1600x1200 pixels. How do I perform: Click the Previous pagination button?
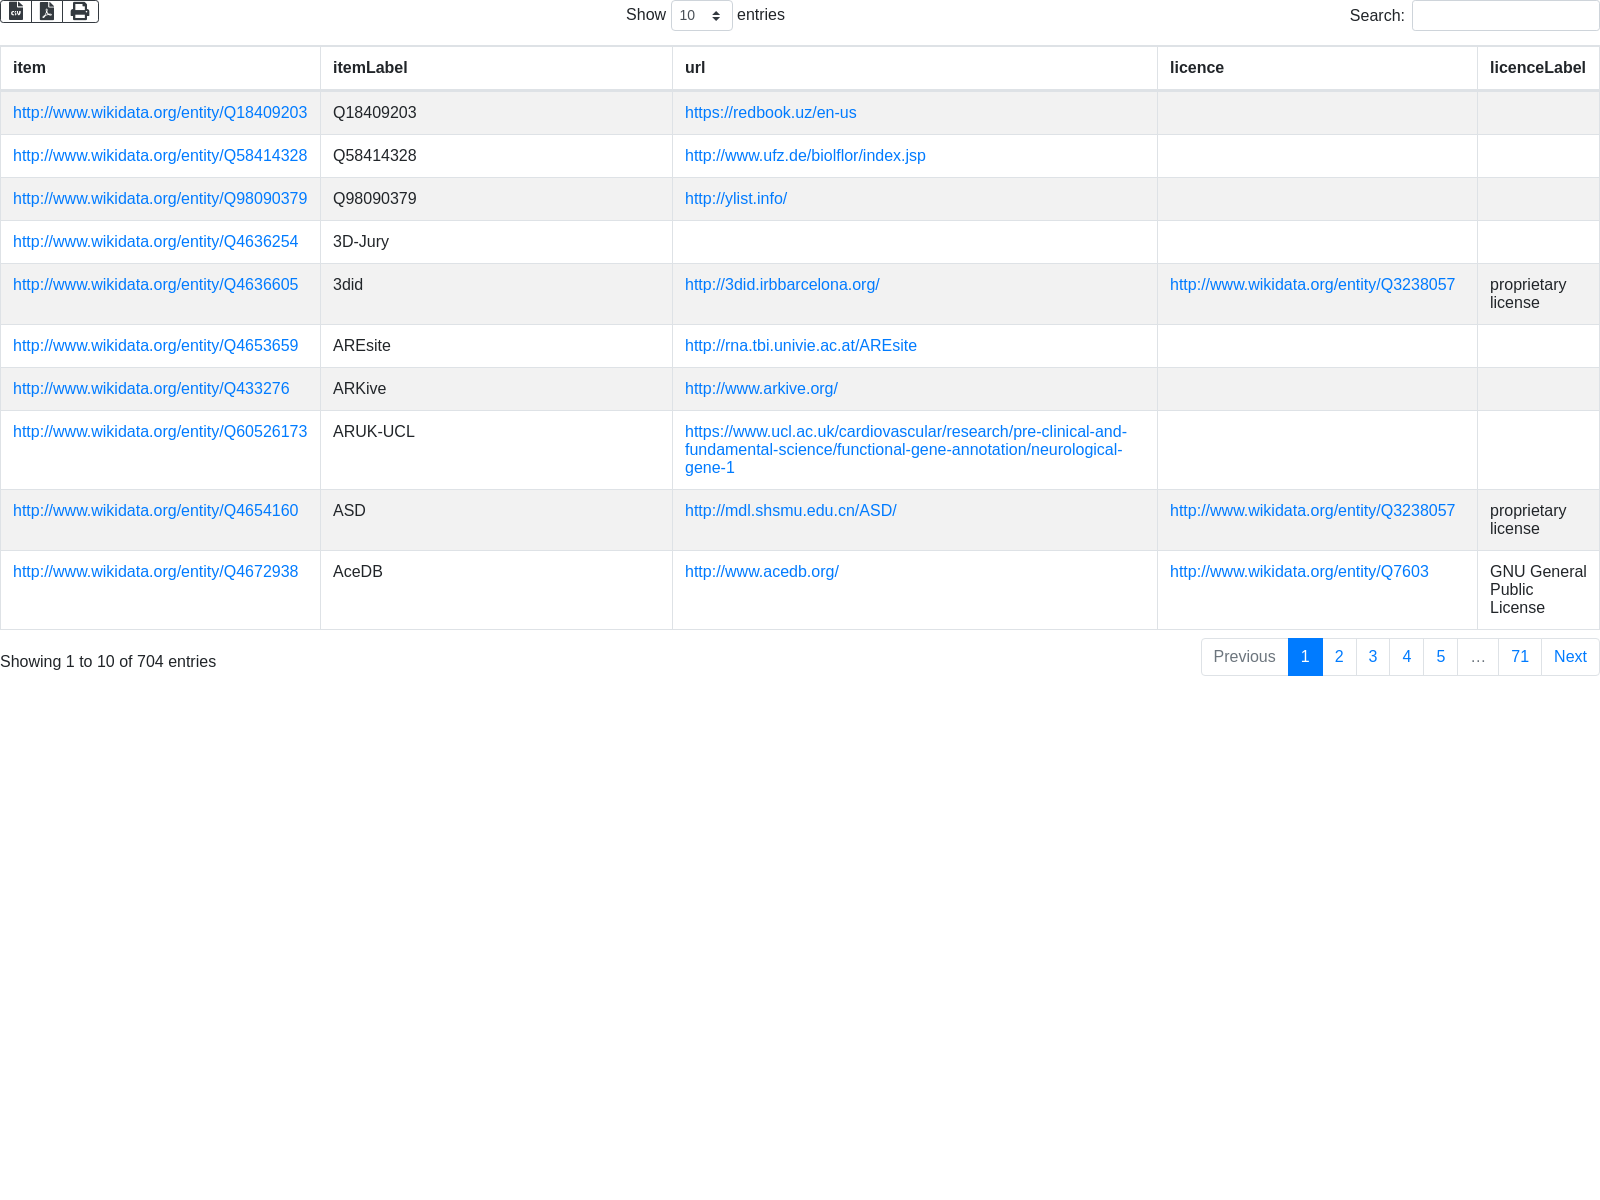[1244, 657]
